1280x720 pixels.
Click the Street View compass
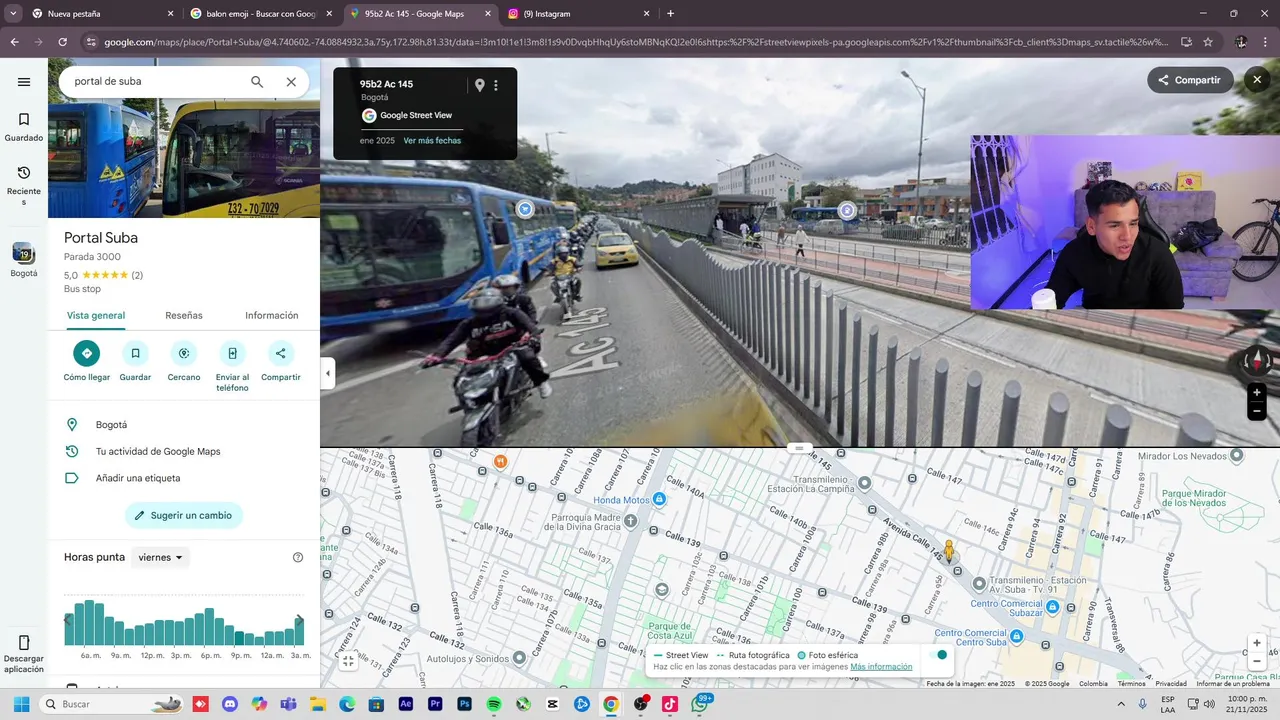point(1257,361)
